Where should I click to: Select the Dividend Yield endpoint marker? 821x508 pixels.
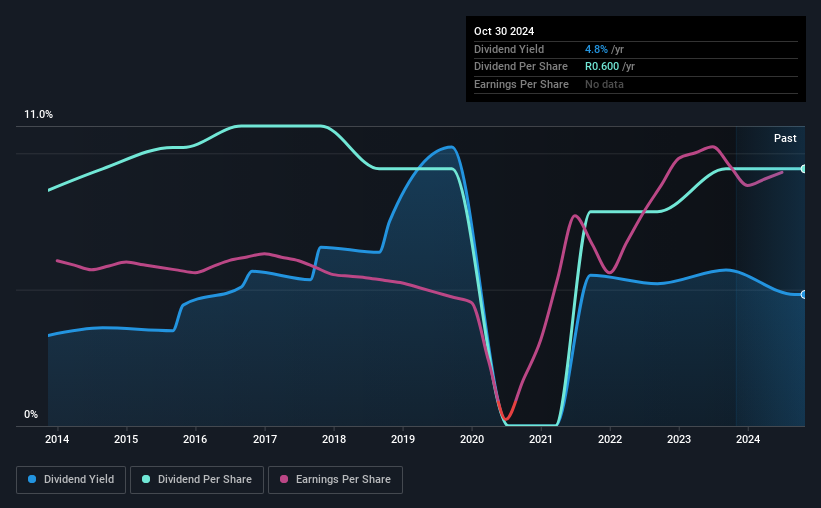[x=804, y=294]
